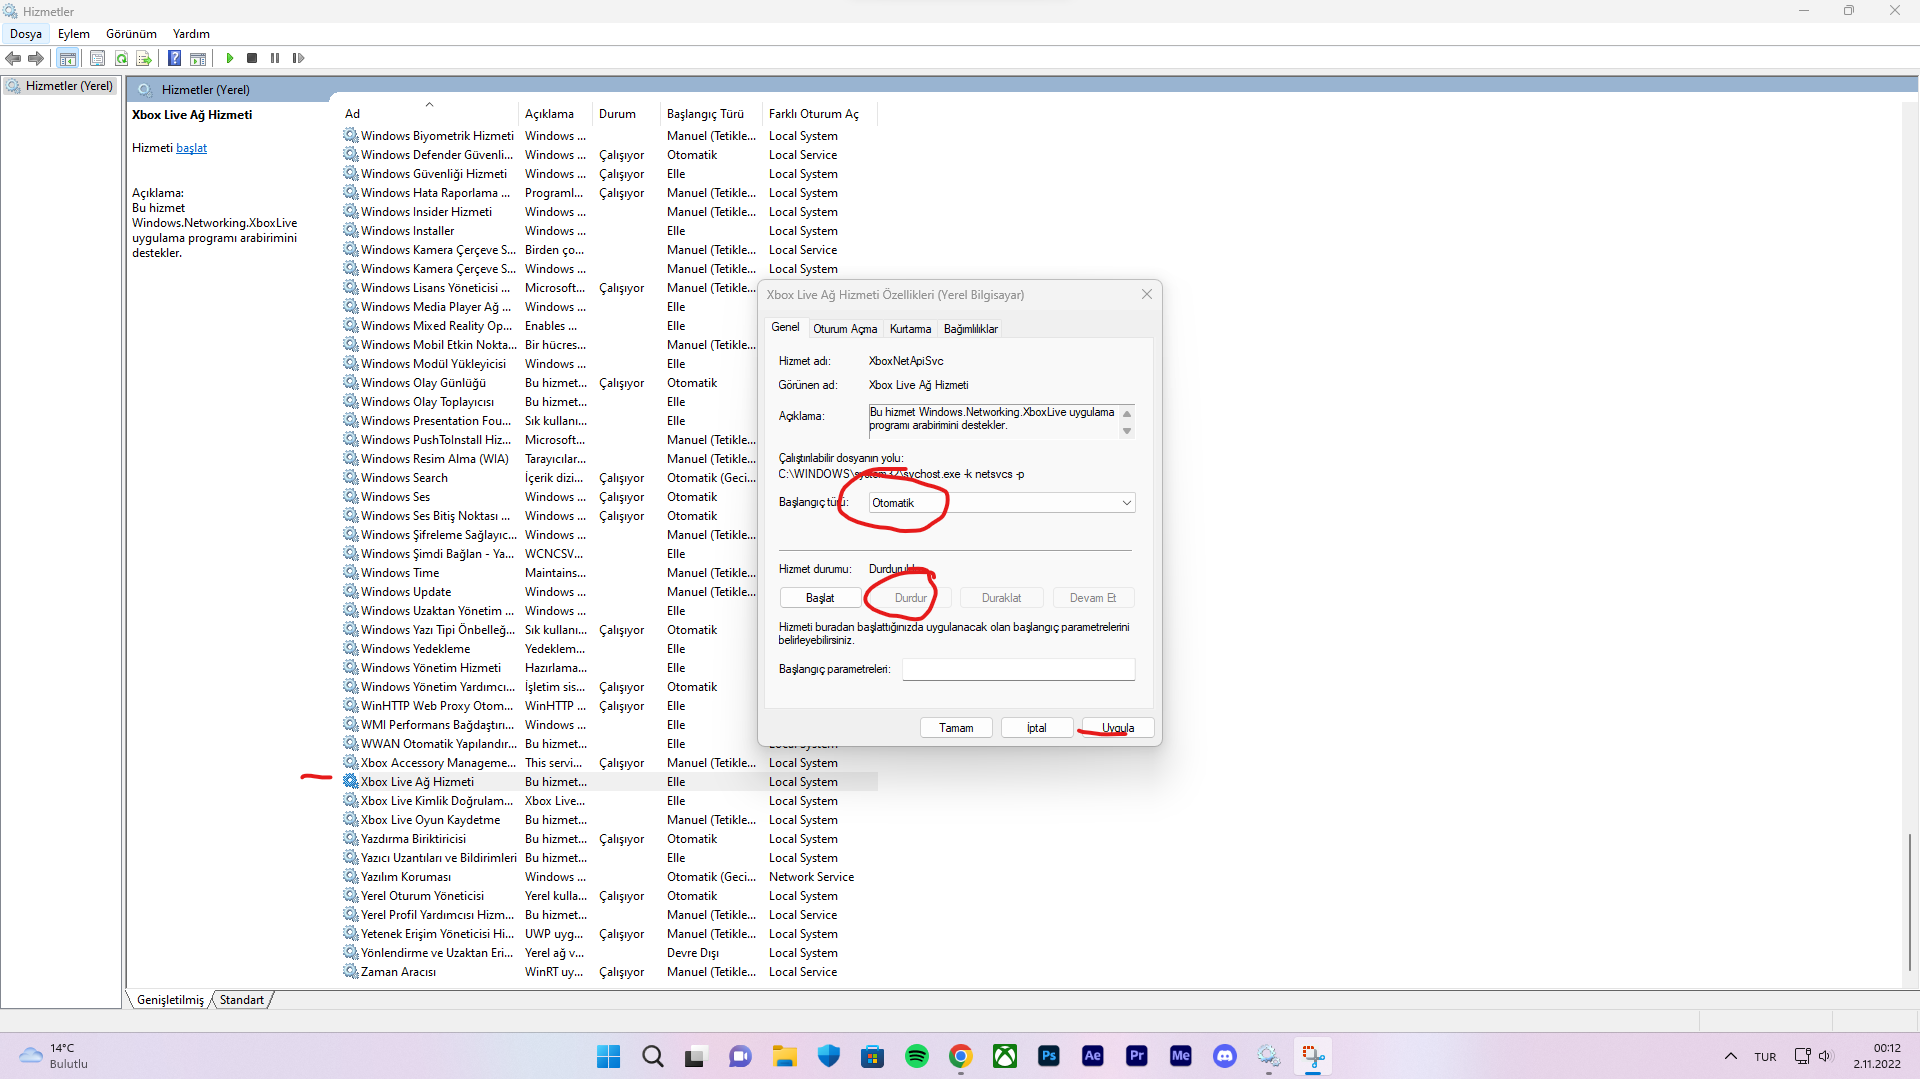This screenshot has height=1079, width=1920.
Task: Open help with the blue question mark icon
Action: click(174, 58)
